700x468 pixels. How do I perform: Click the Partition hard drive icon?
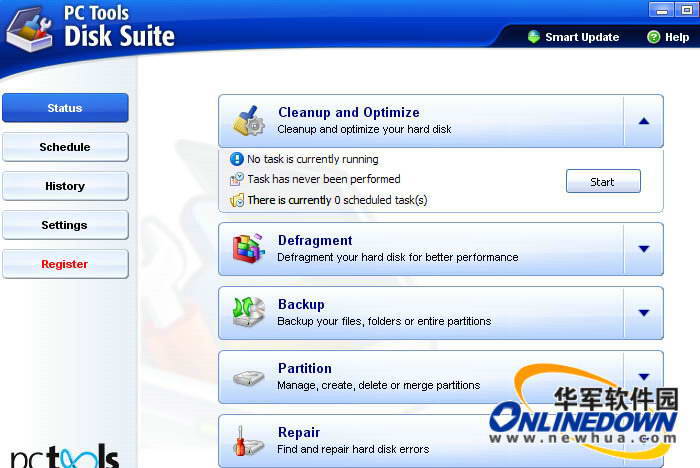coord(249,378)
